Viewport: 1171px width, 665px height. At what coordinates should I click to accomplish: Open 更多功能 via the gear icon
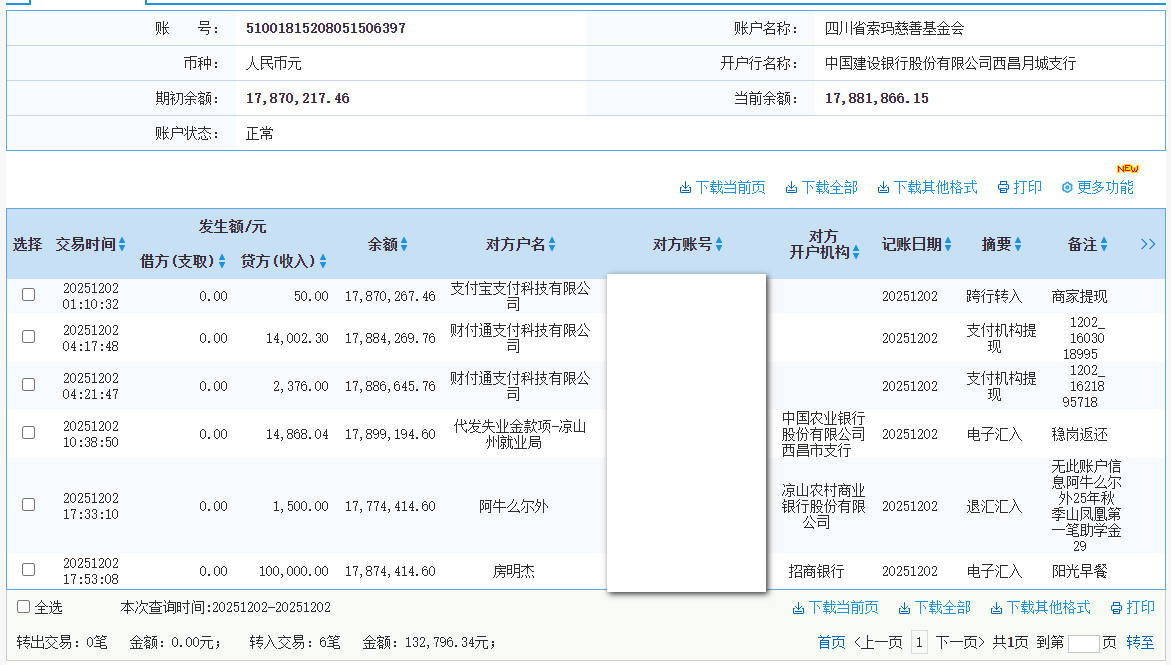click(1067, 187)
